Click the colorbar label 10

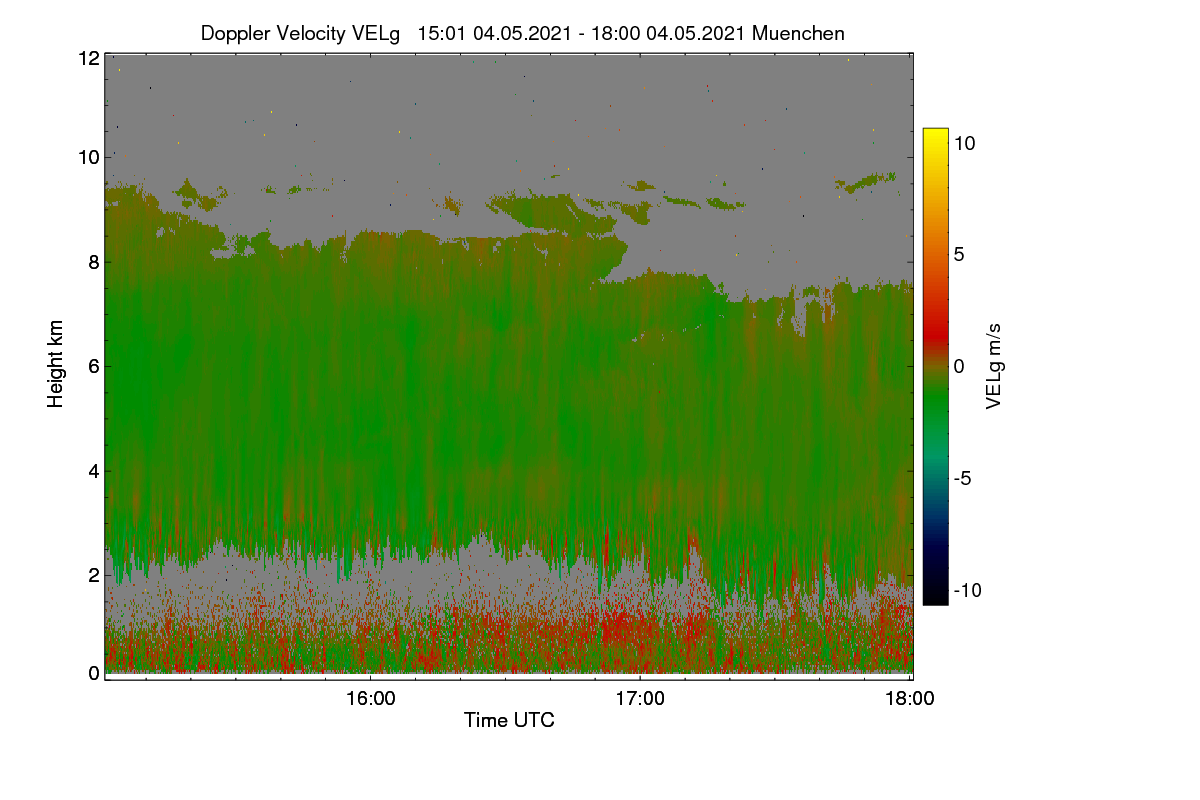pyautogui.click(x=964, y=143)
